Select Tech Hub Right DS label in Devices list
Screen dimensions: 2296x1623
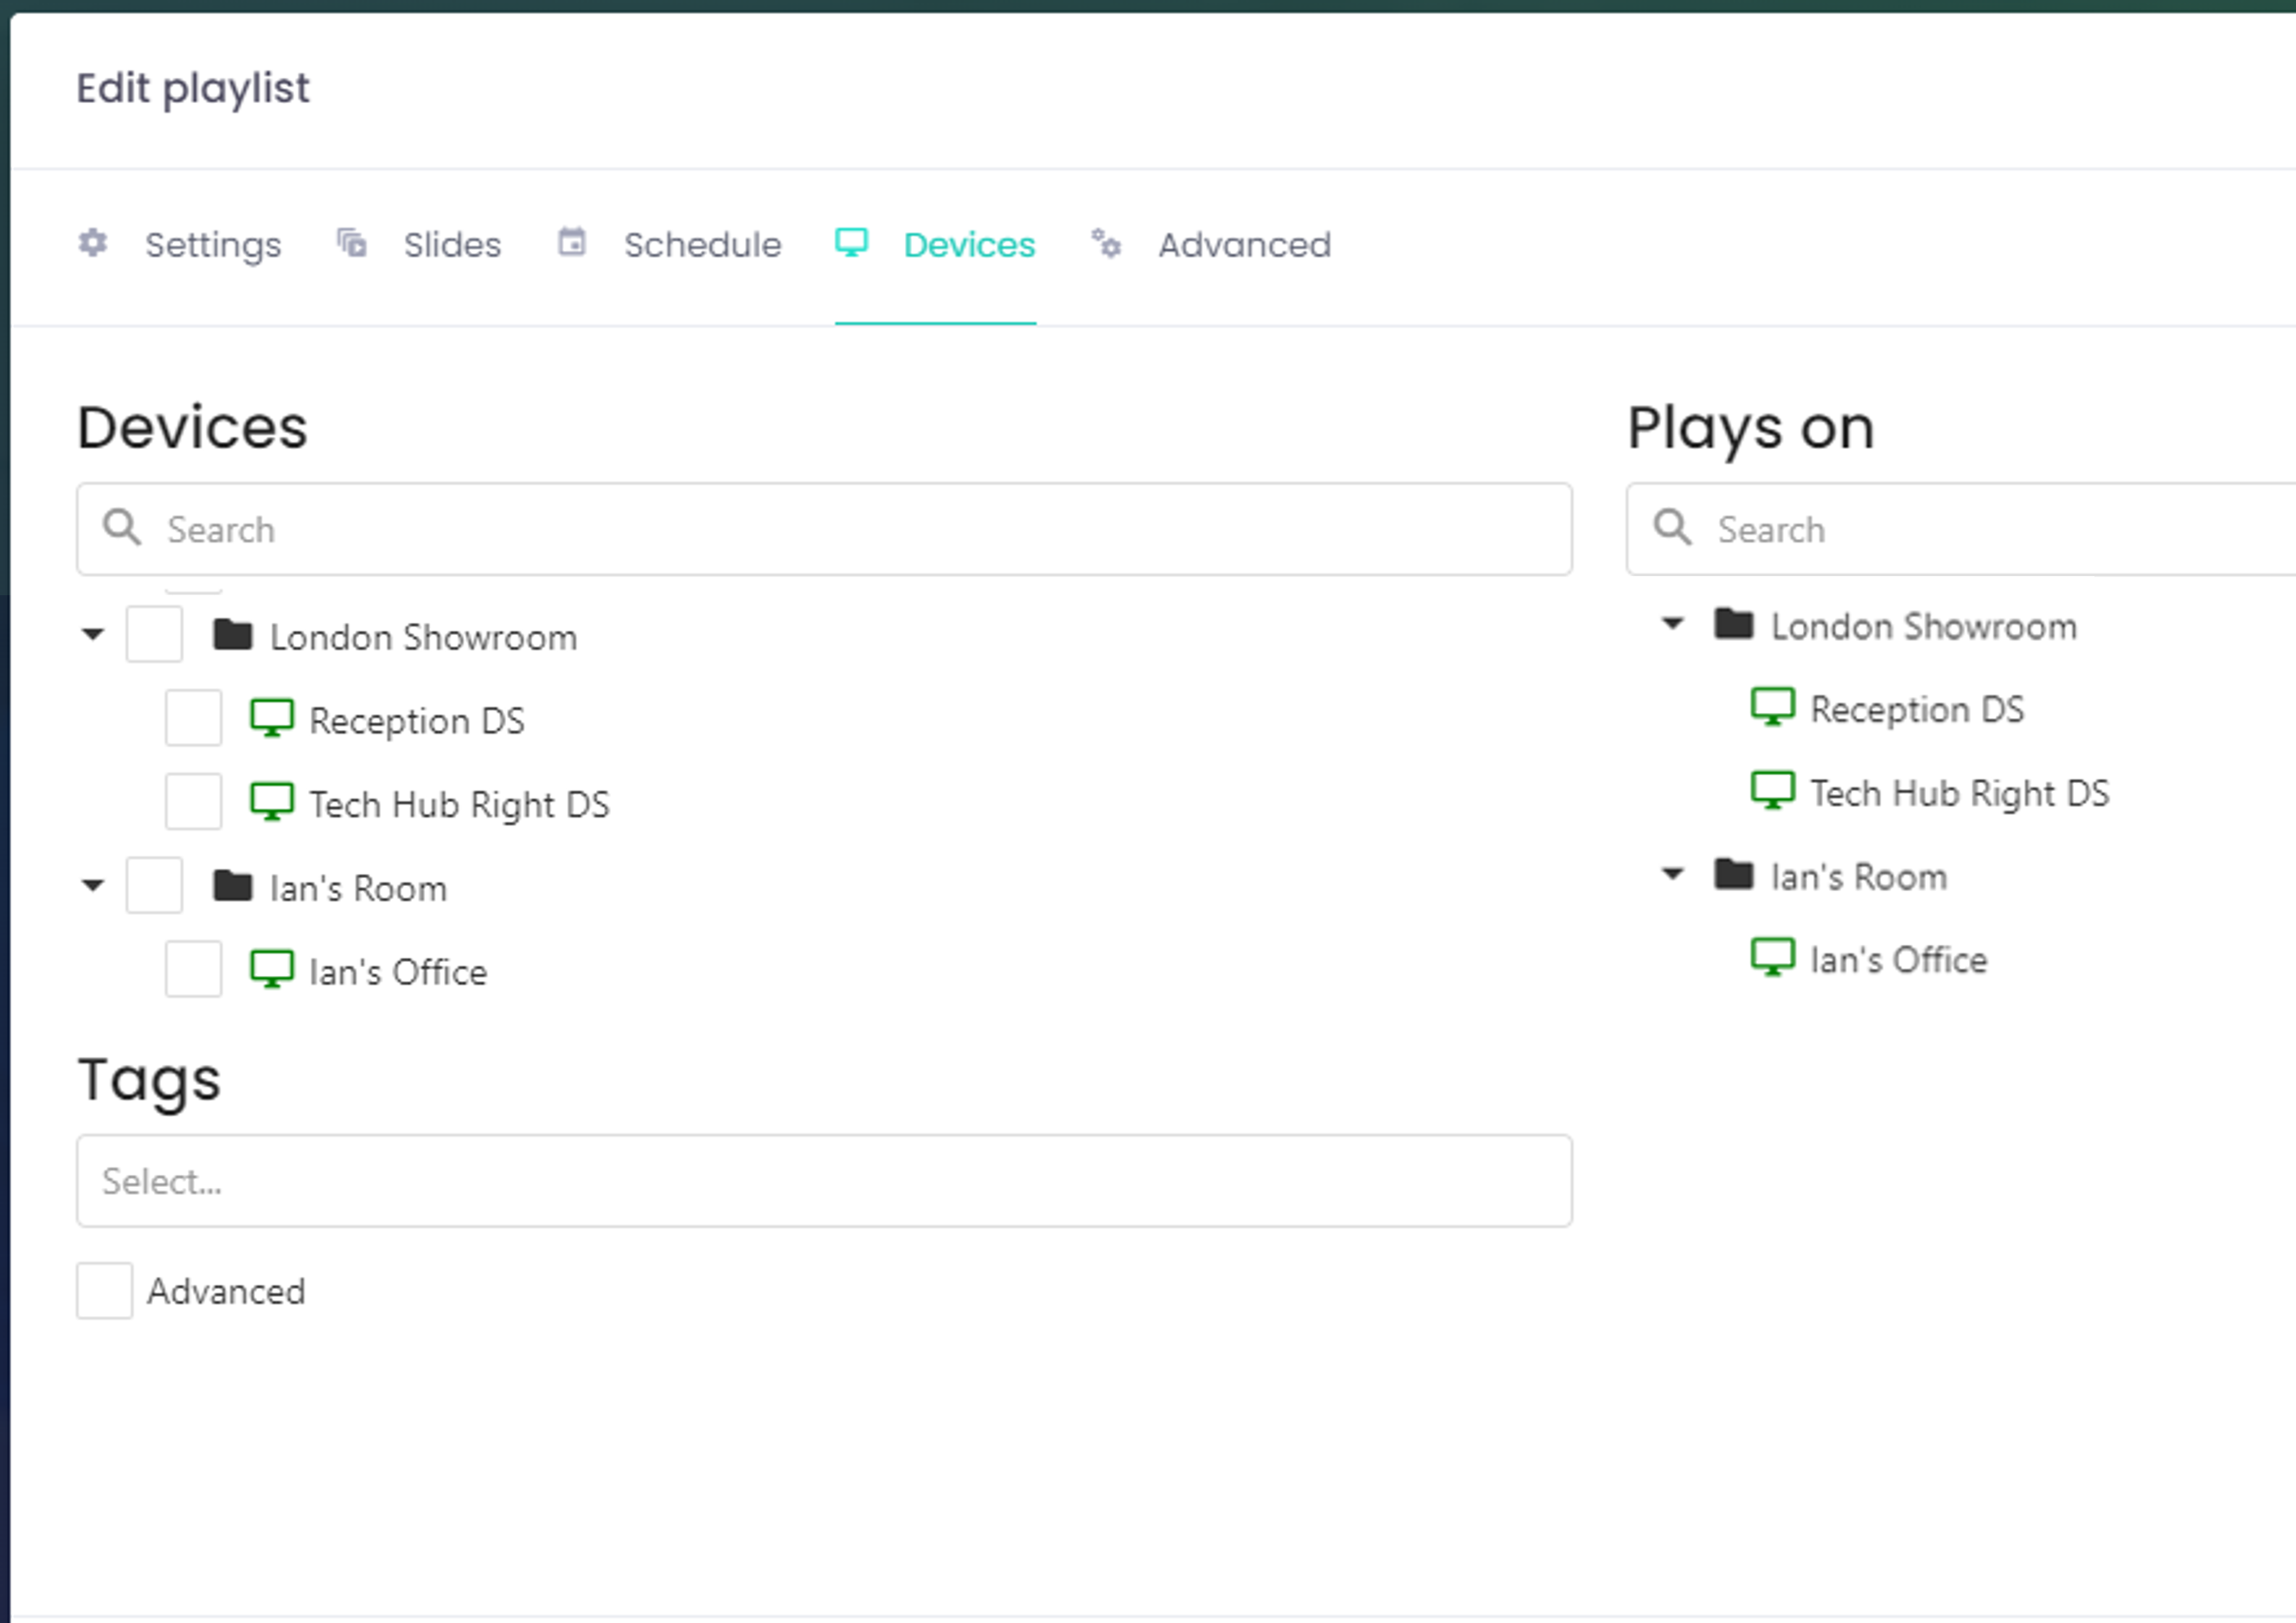(x=460, y=805)
